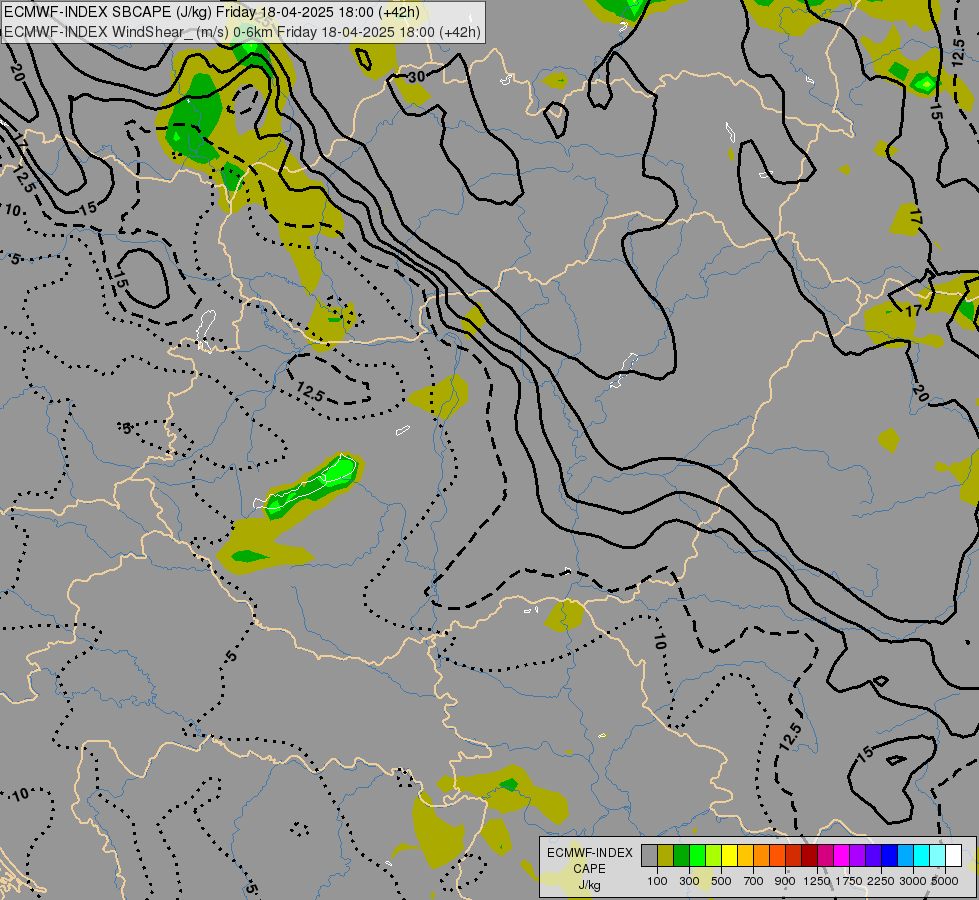This screenshot has height=900, width=979.
Task: Click the 3000 value in legend
Action: (913, 881)
